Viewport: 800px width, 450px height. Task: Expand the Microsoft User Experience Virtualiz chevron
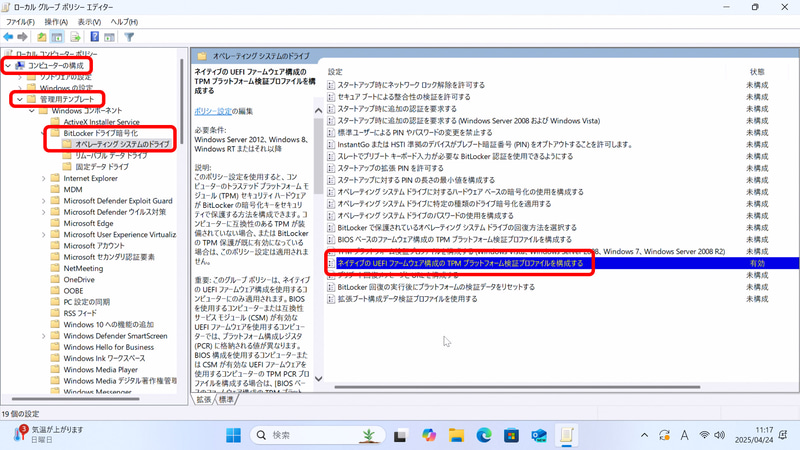tap(43, 234)
